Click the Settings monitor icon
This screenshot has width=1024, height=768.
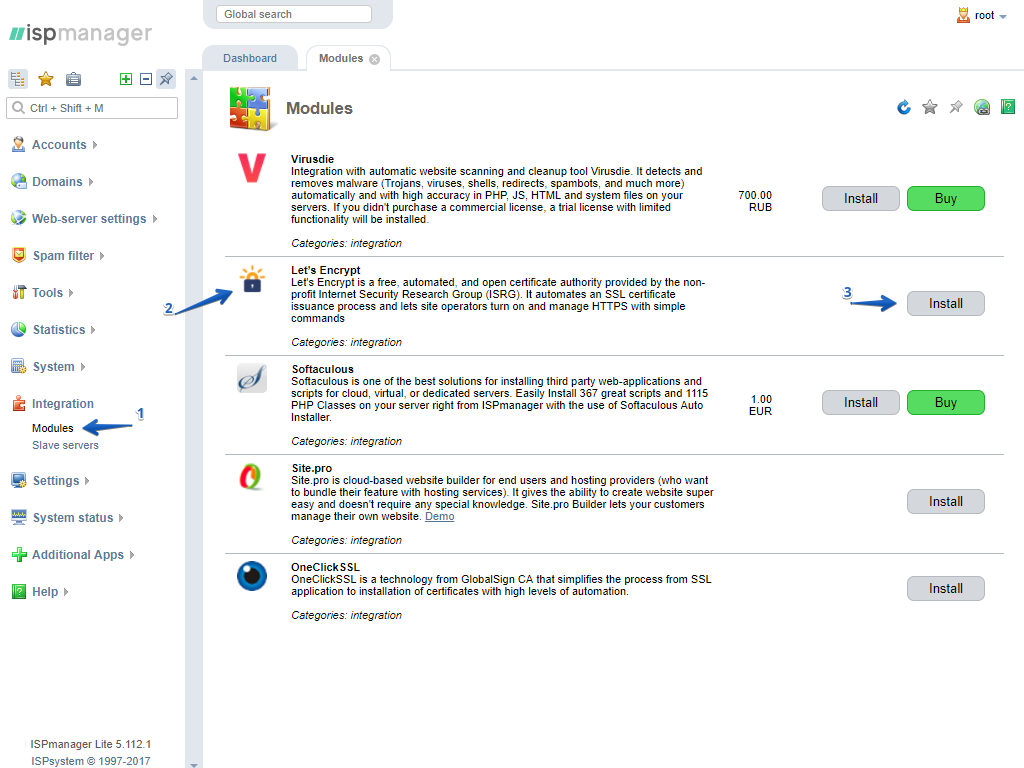[x=18, y=481]
